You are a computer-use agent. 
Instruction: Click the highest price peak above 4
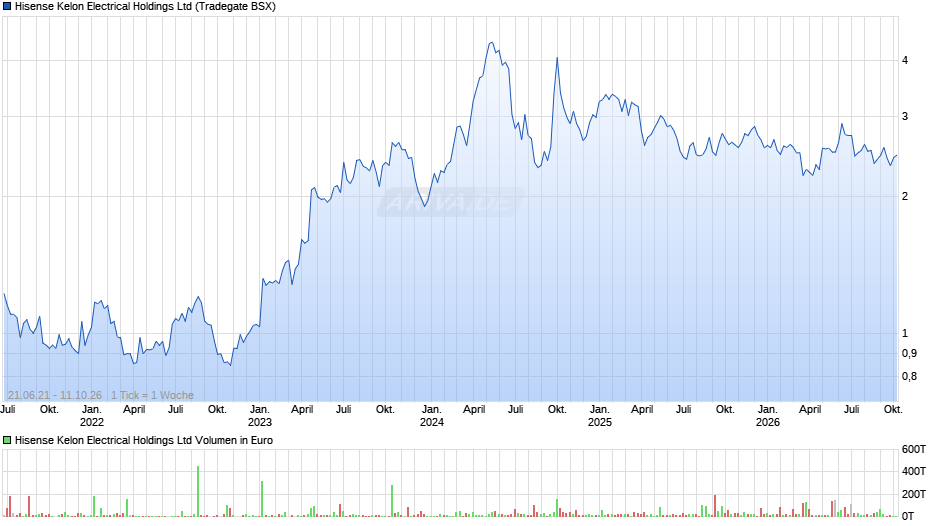pos(492,43)
